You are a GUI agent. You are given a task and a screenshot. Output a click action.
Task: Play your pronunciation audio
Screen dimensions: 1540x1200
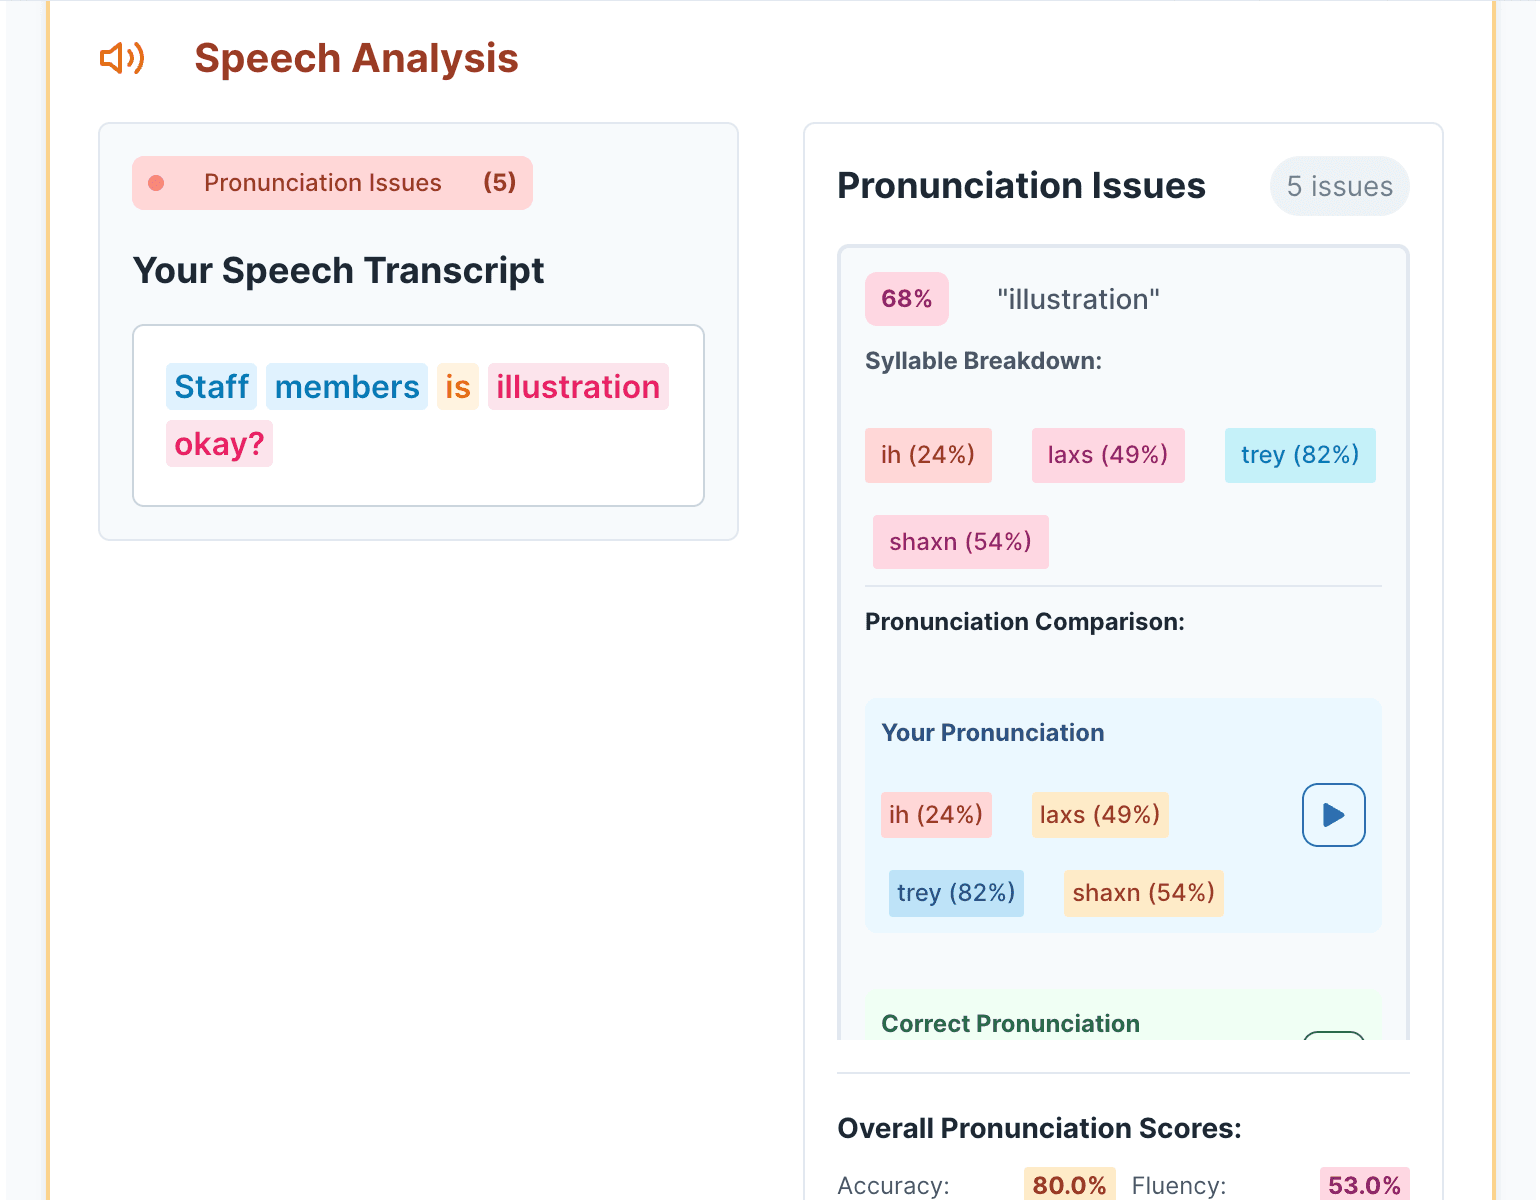(x=1332, y=815)
